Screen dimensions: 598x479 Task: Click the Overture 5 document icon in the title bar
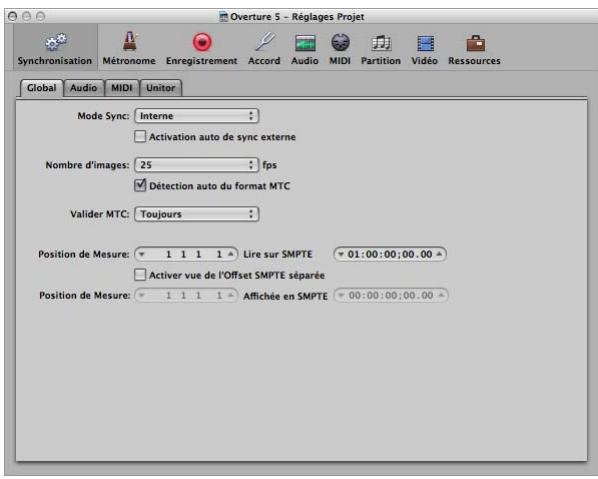[x=223, y=17]
